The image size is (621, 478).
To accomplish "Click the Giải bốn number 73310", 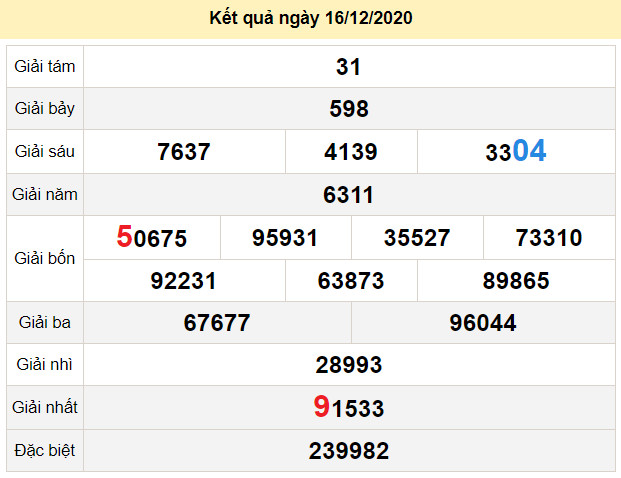I will click(x=549, y=238).
